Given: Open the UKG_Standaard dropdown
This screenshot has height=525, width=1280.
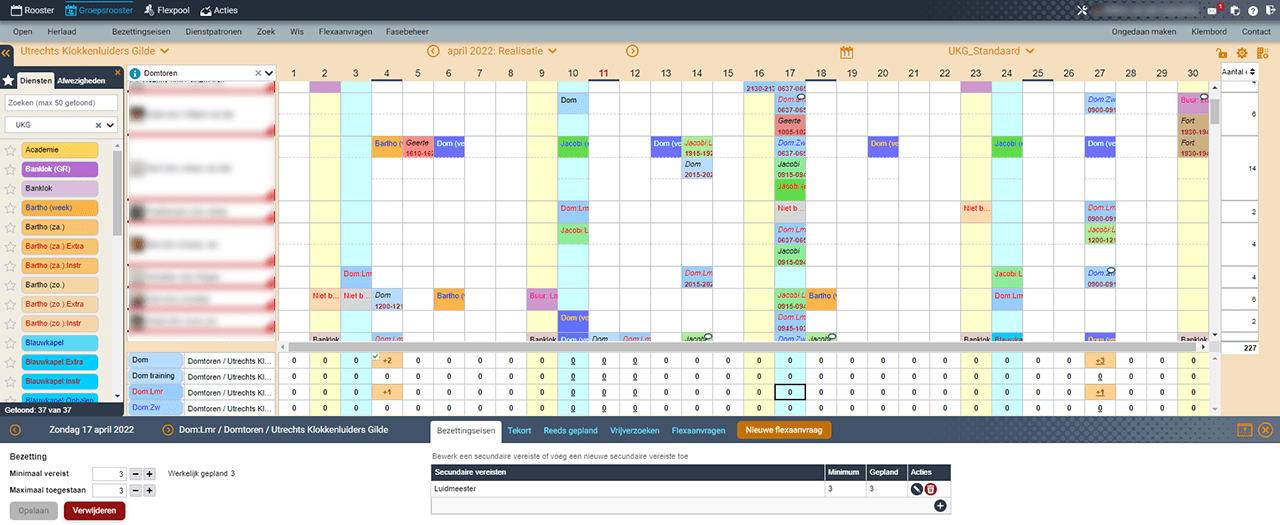Looking at the screenshot, I should (990, 51).
